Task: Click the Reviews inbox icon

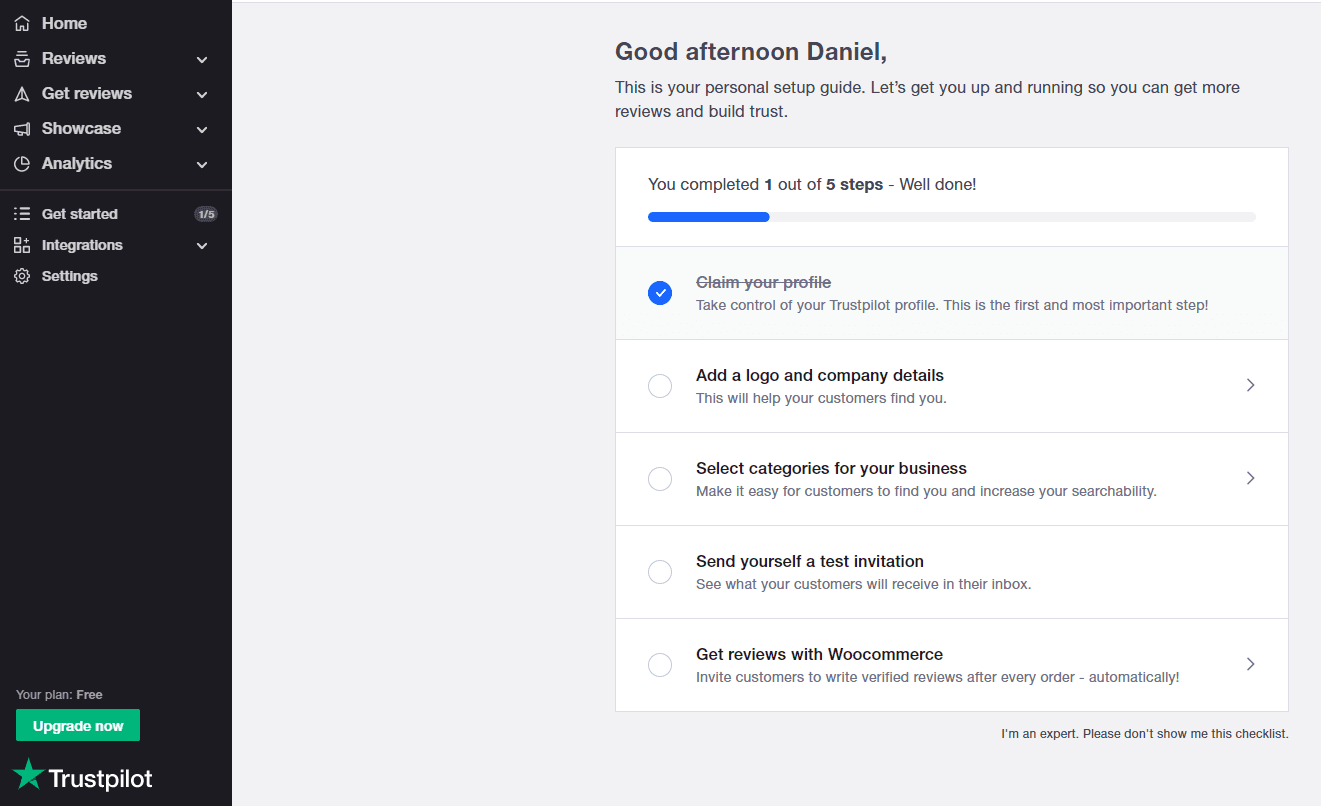Action: pyautogui.click(x=22, y=59)
